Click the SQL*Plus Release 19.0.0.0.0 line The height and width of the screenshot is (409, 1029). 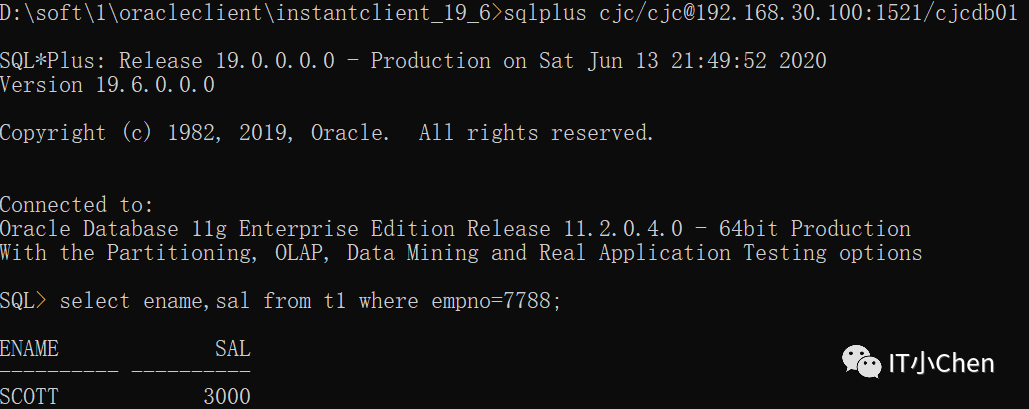coord(167,60)
